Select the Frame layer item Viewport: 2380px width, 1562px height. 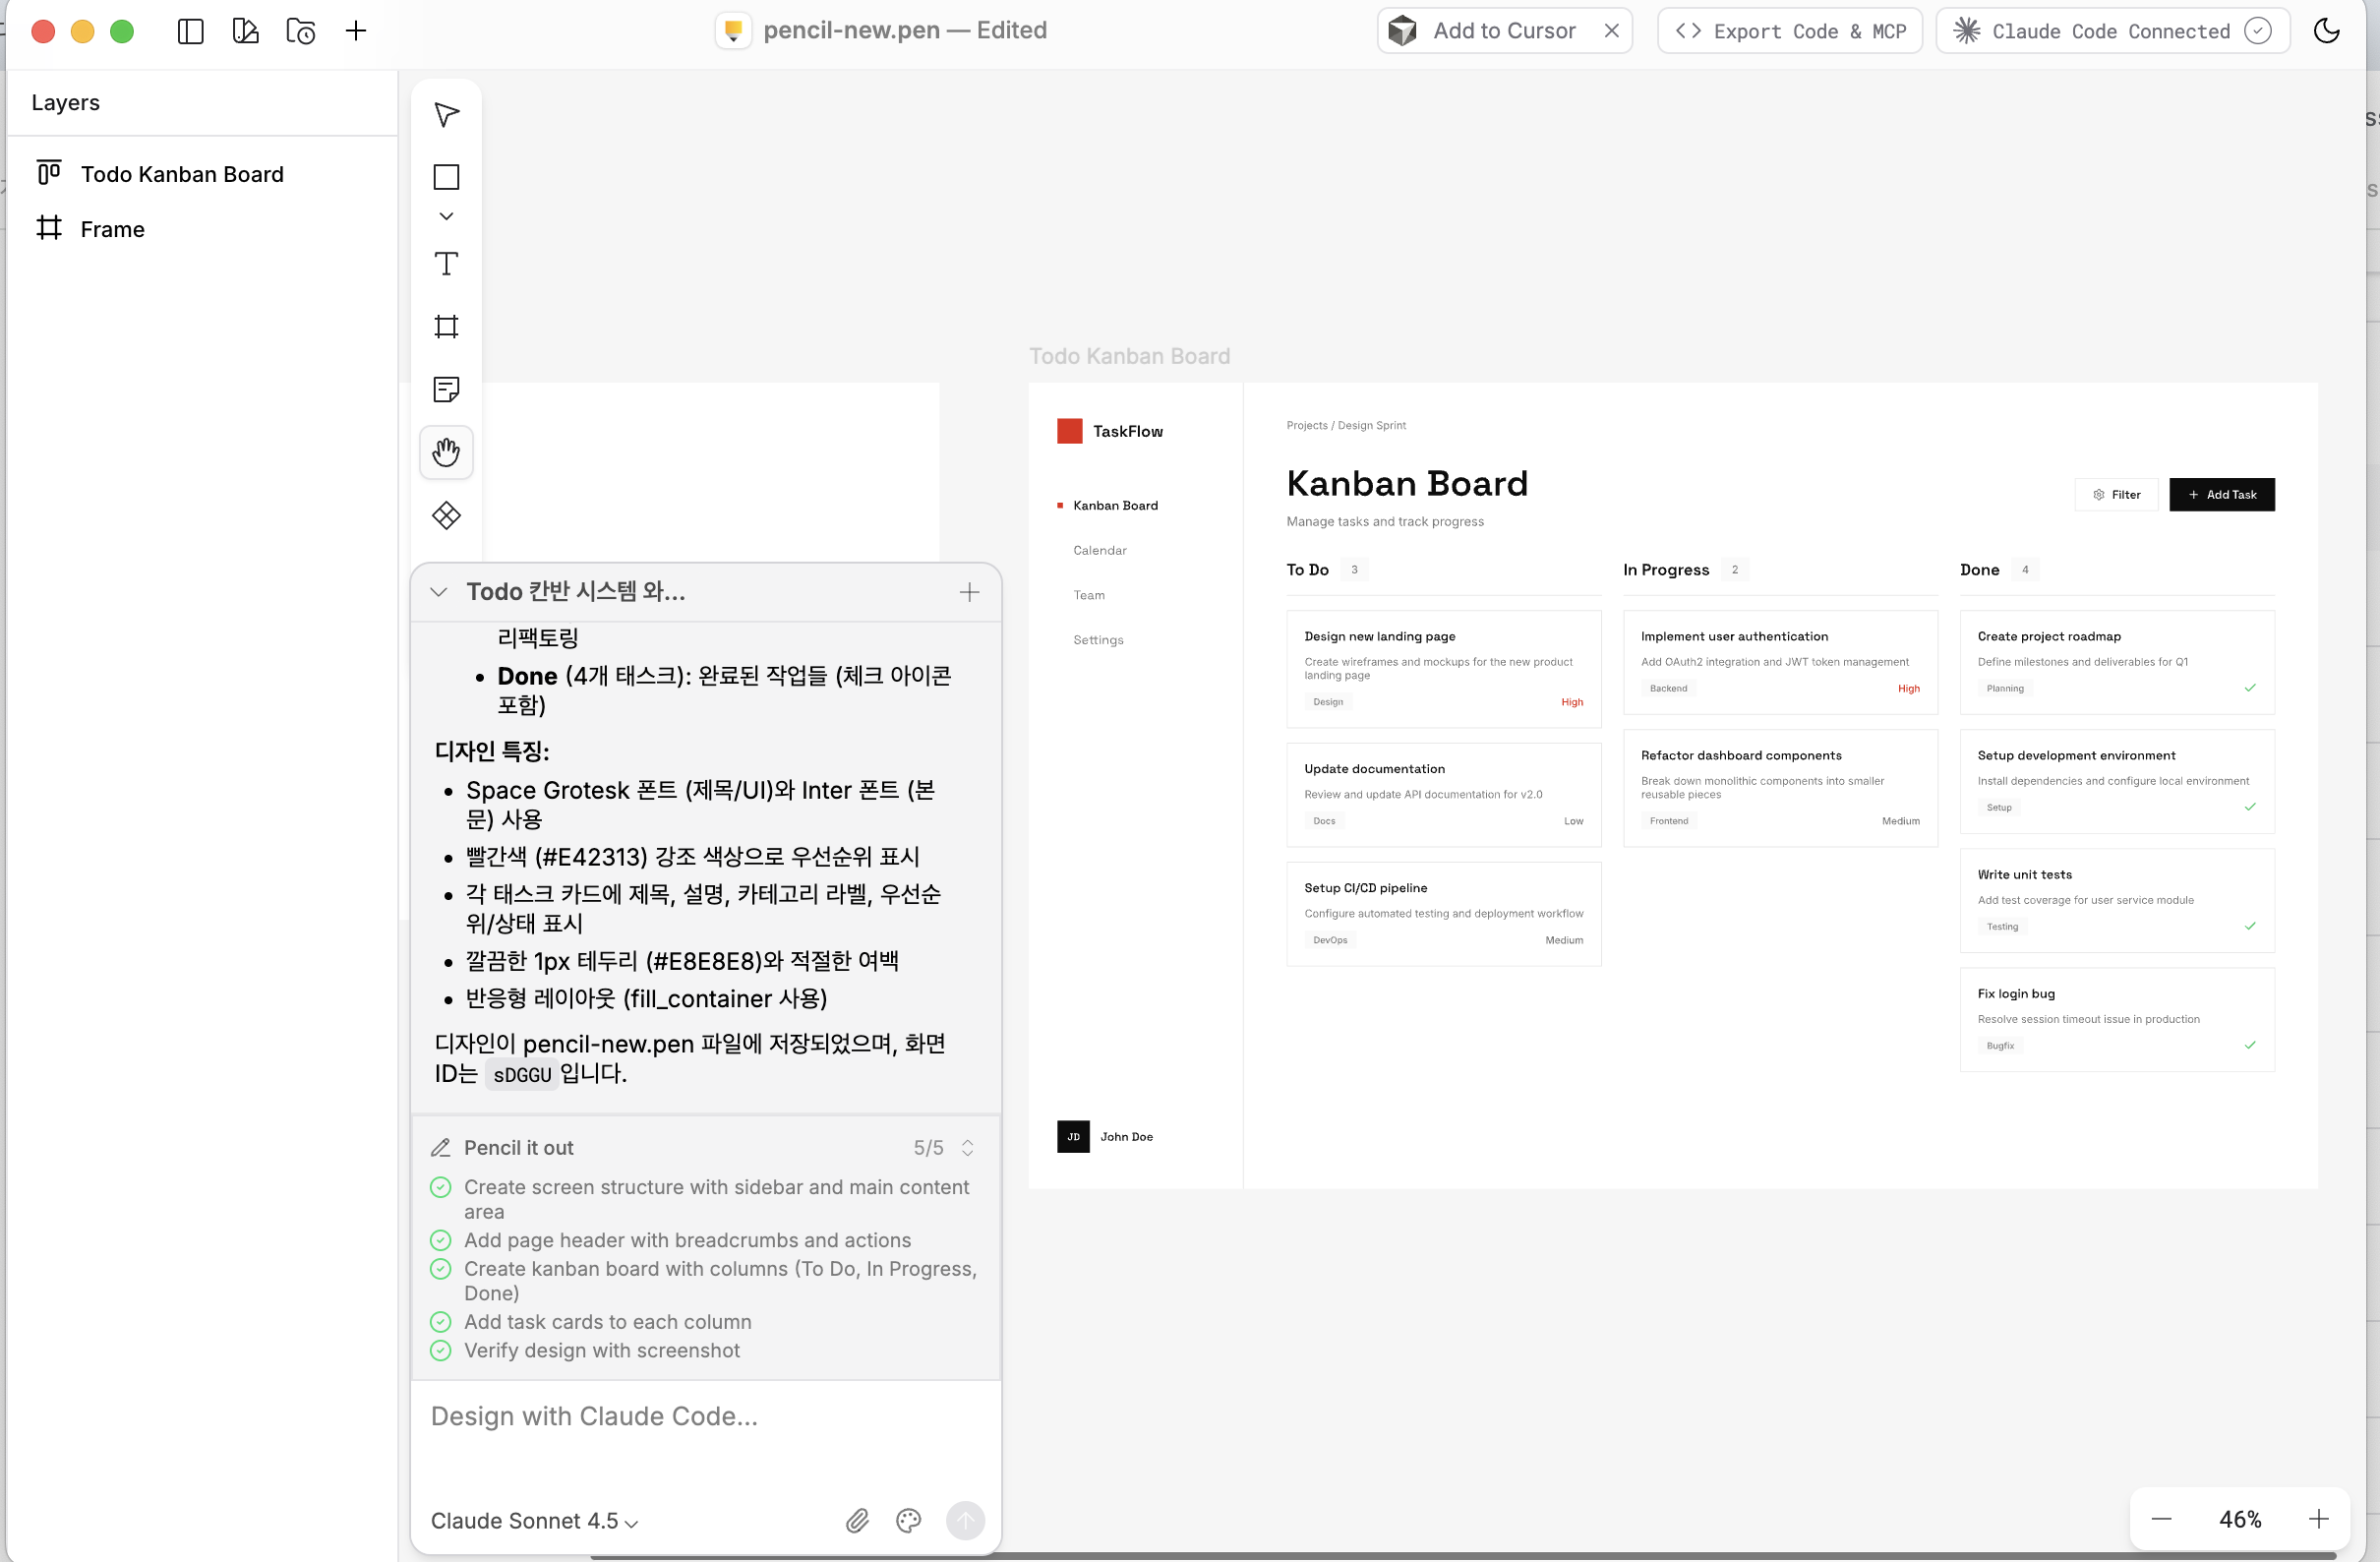coord(112,229)
